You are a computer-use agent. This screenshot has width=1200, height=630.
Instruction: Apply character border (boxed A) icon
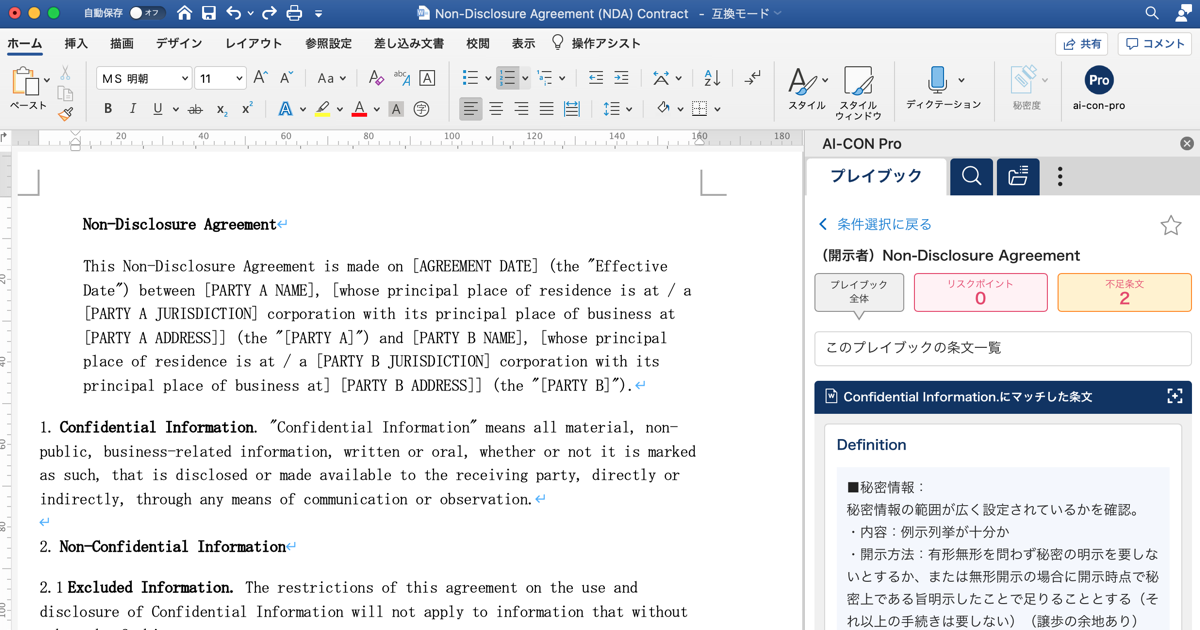[427, 78]
